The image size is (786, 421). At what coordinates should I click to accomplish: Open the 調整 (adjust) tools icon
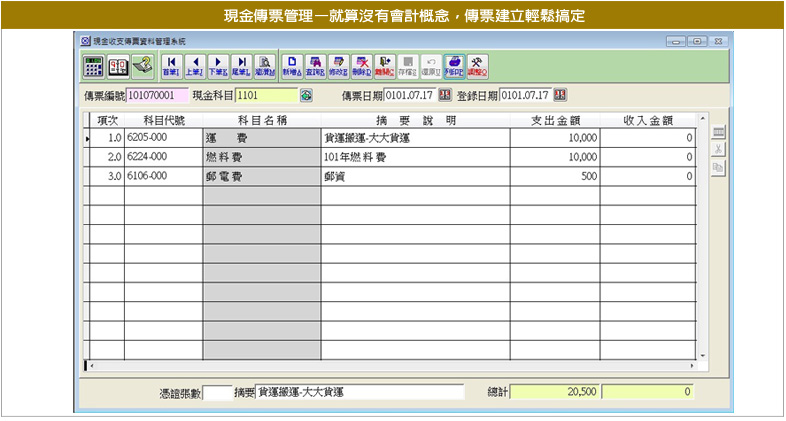(478, 66)
